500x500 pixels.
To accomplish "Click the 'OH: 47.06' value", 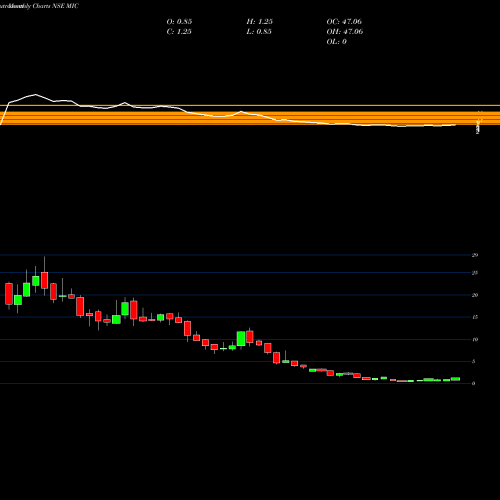I will click(345, 32).
